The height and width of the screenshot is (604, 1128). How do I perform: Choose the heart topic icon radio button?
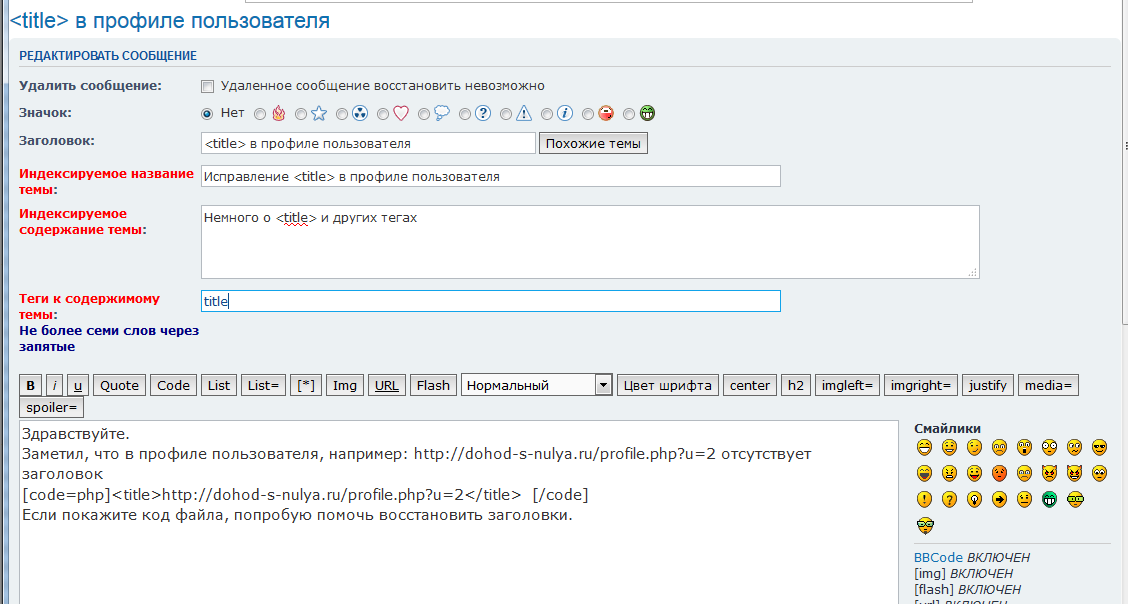383,114
